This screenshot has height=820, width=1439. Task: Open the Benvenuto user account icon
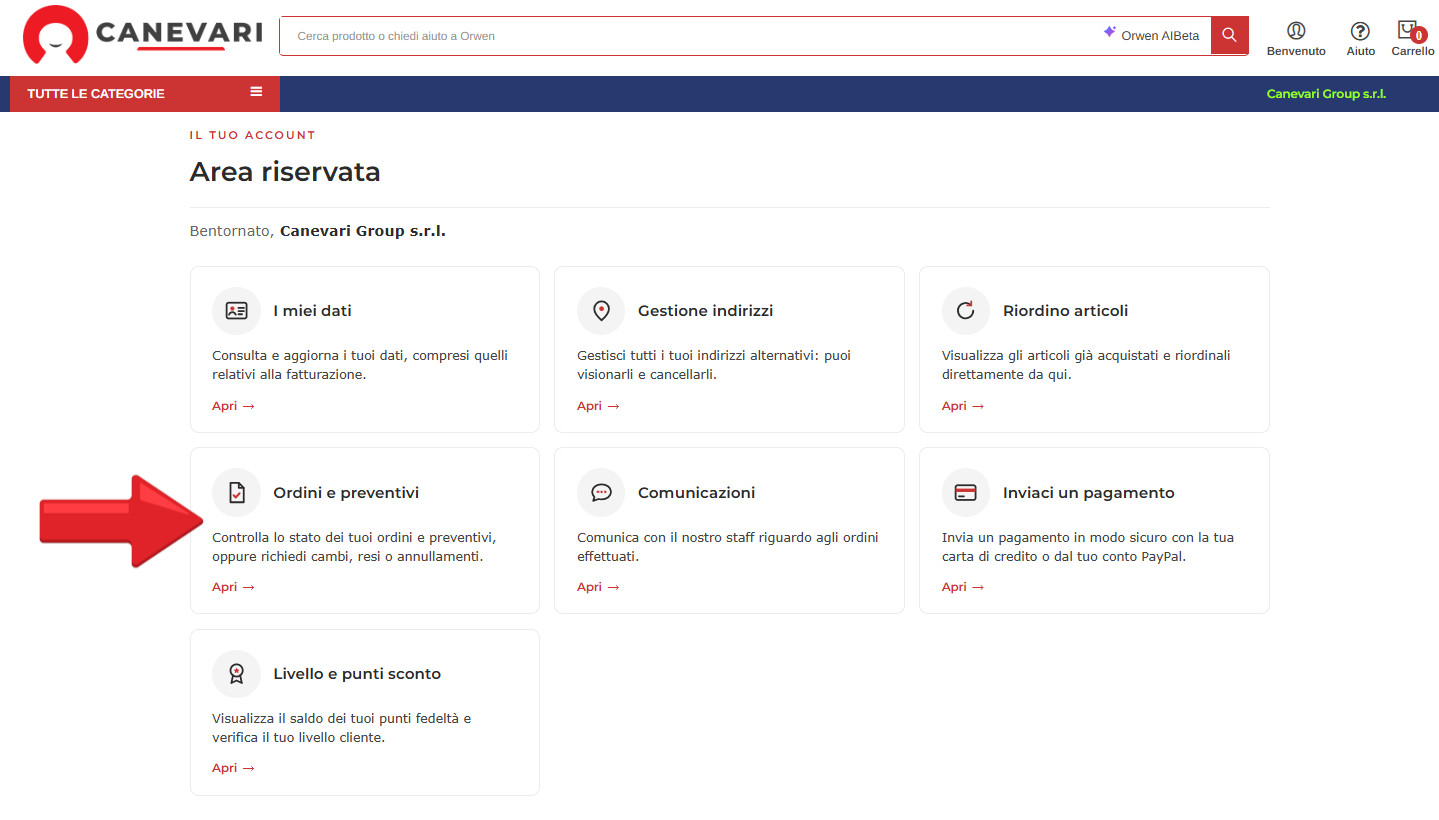1296,30
